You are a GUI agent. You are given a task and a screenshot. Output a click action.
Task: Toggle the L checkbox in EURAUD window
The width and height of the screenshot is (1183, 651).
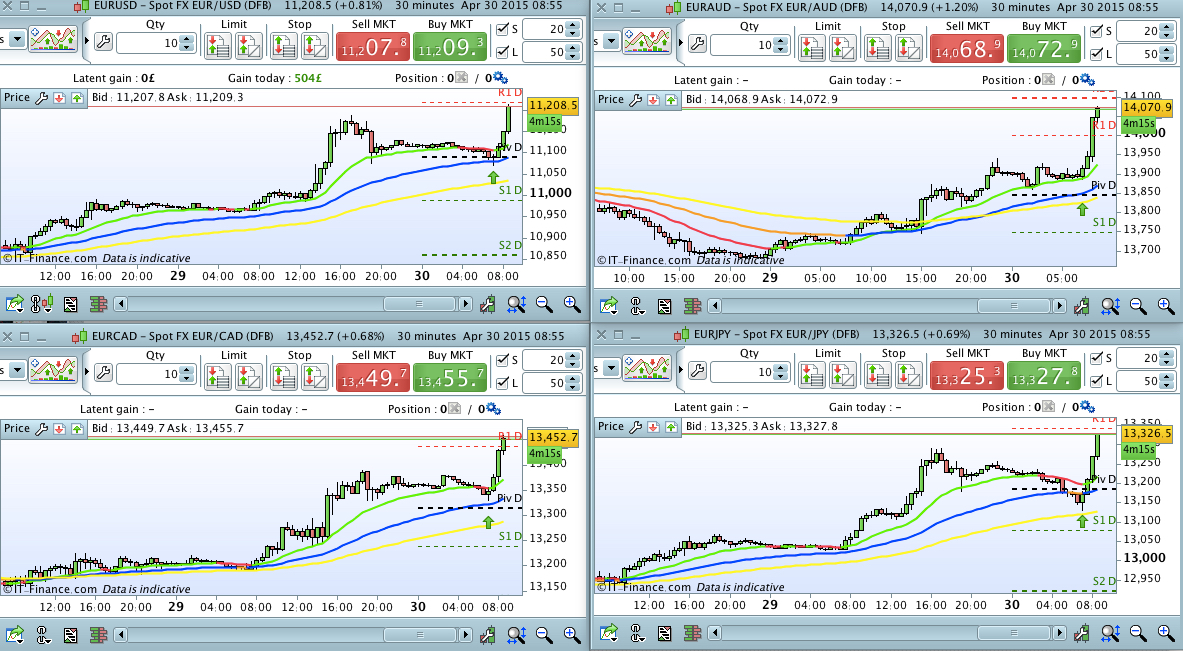click(x=1096, y=54)
